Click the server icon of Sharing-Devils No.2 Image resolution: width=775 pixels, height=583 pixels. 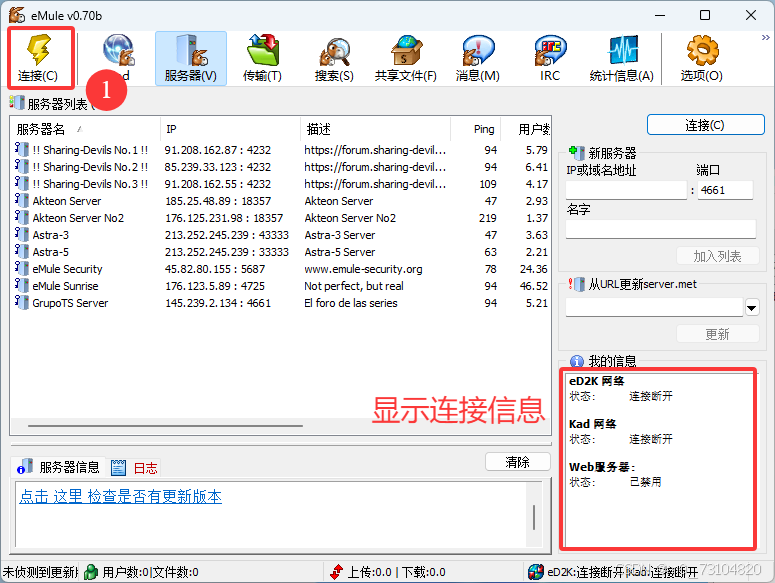(x=21, y=167)
